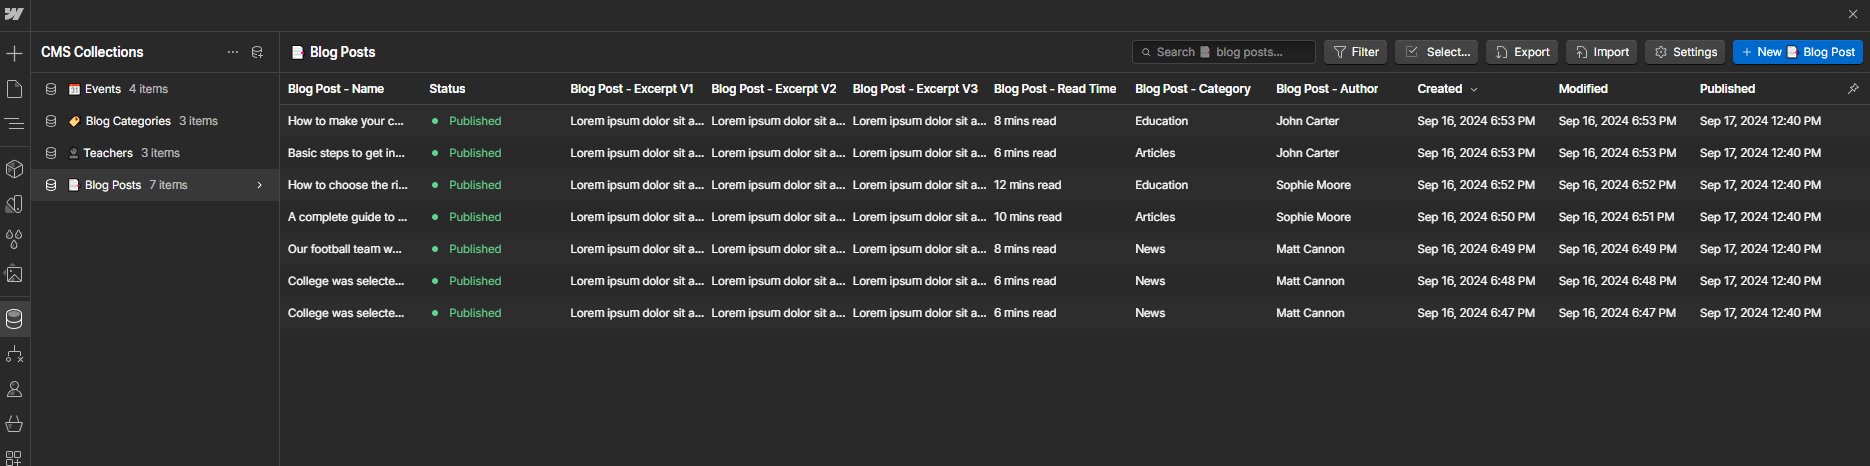Click the Export button
Screen dimensions: 1870x466
click(x=1522, y=52)
